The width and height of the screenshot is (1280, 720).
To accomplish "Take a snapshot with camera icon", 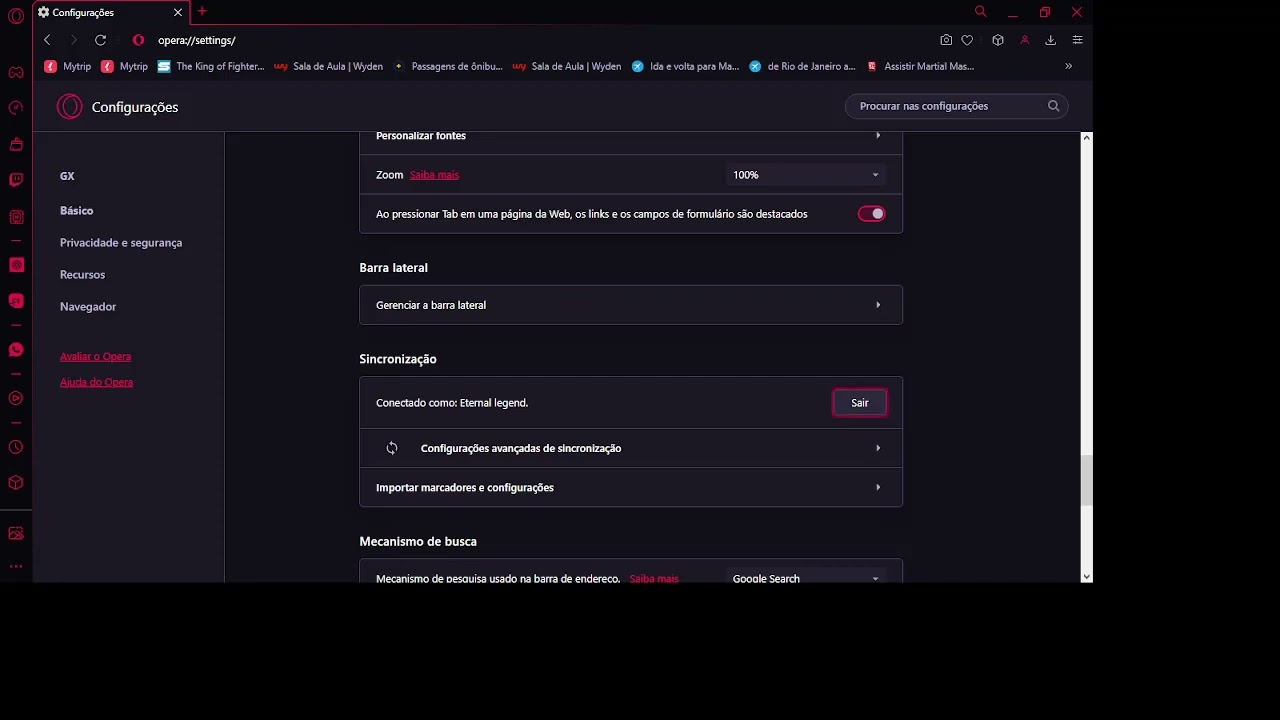I will 946,40.
